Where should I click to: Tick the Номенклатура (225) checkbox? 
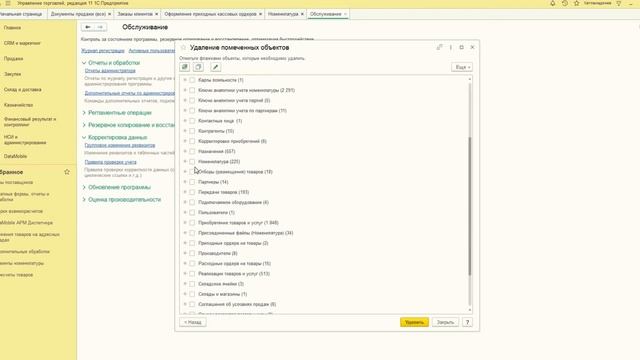[x=192, y=162]
